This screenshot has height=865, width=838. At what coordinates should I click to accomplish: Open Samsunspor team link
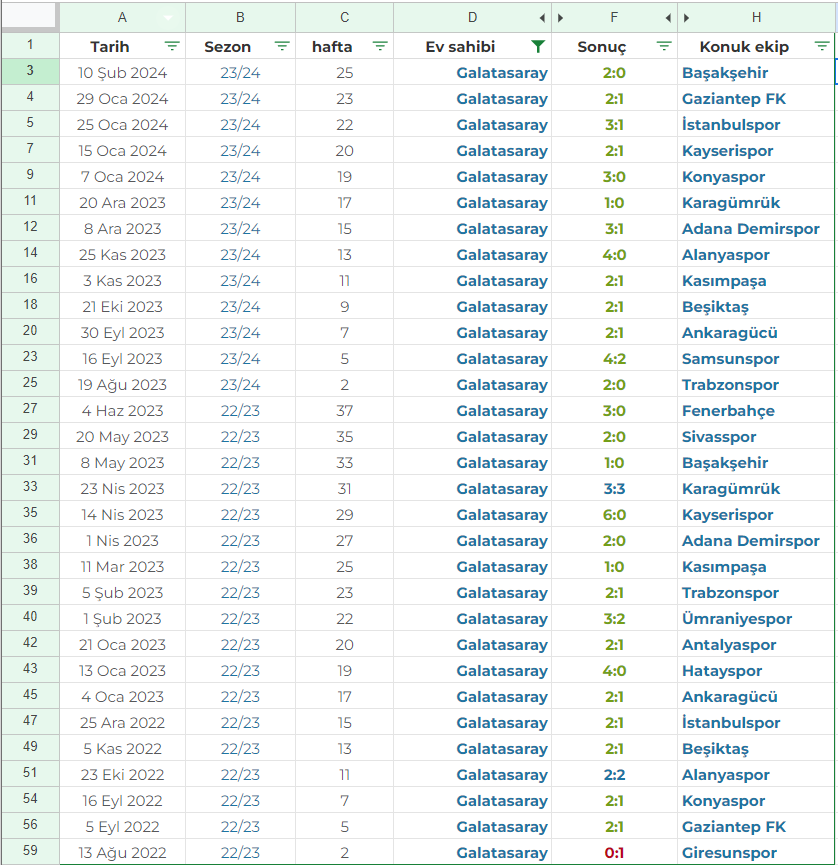point(730,359)
